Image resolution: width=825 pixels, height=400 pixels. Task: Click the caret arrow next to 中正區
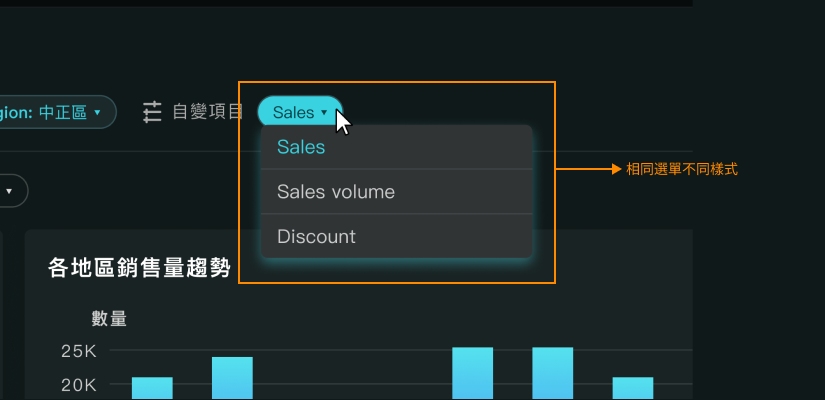(x=97, y=112)
